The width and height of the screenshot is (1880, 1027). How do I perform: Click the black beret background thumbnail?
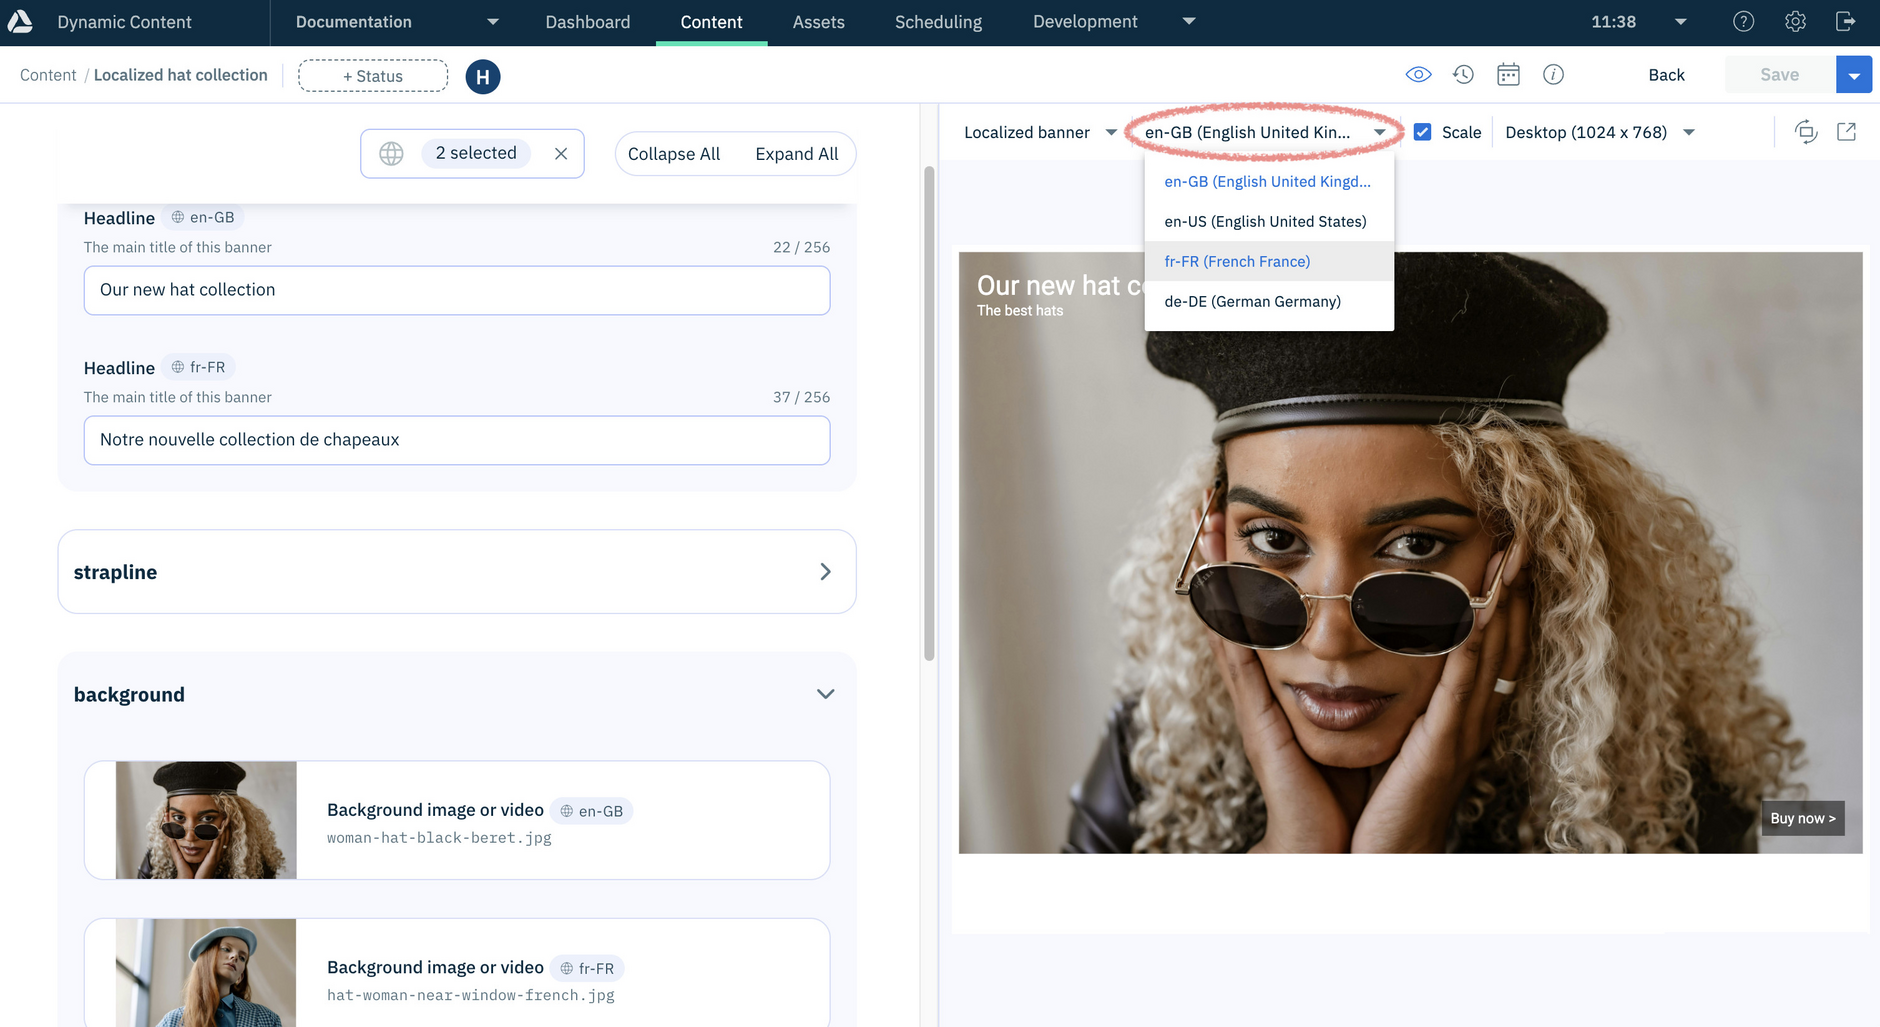[206, 820]
